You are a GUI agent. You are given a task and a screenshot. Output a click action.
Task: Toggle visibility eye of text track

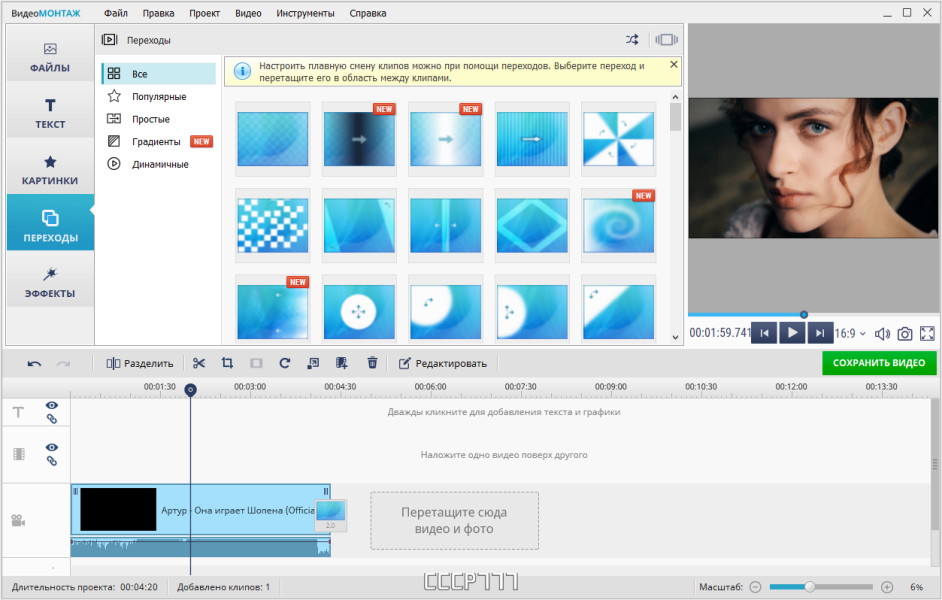(52, 405)
